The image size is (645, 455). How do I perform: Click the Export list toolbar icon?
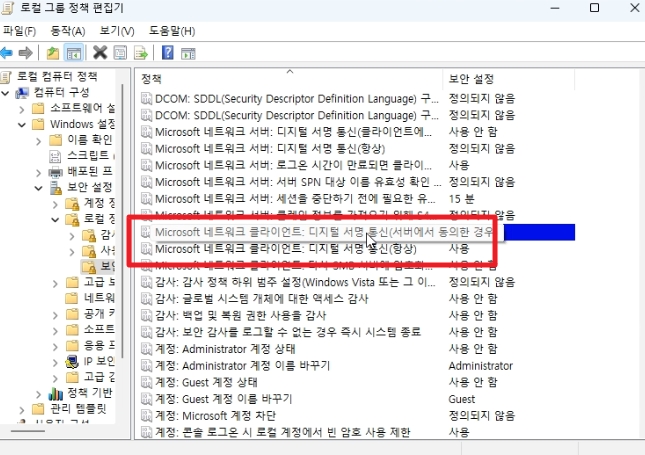[x=141, y=53]
